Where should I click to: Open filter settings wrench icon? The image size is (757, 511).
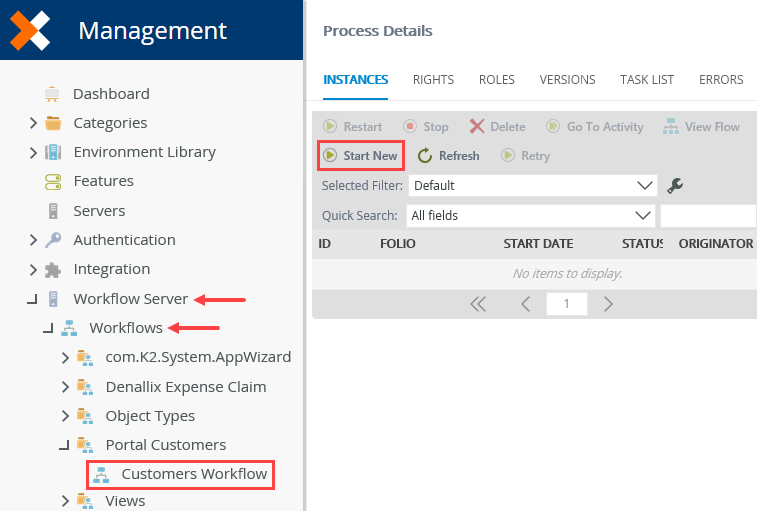[675, 185]
